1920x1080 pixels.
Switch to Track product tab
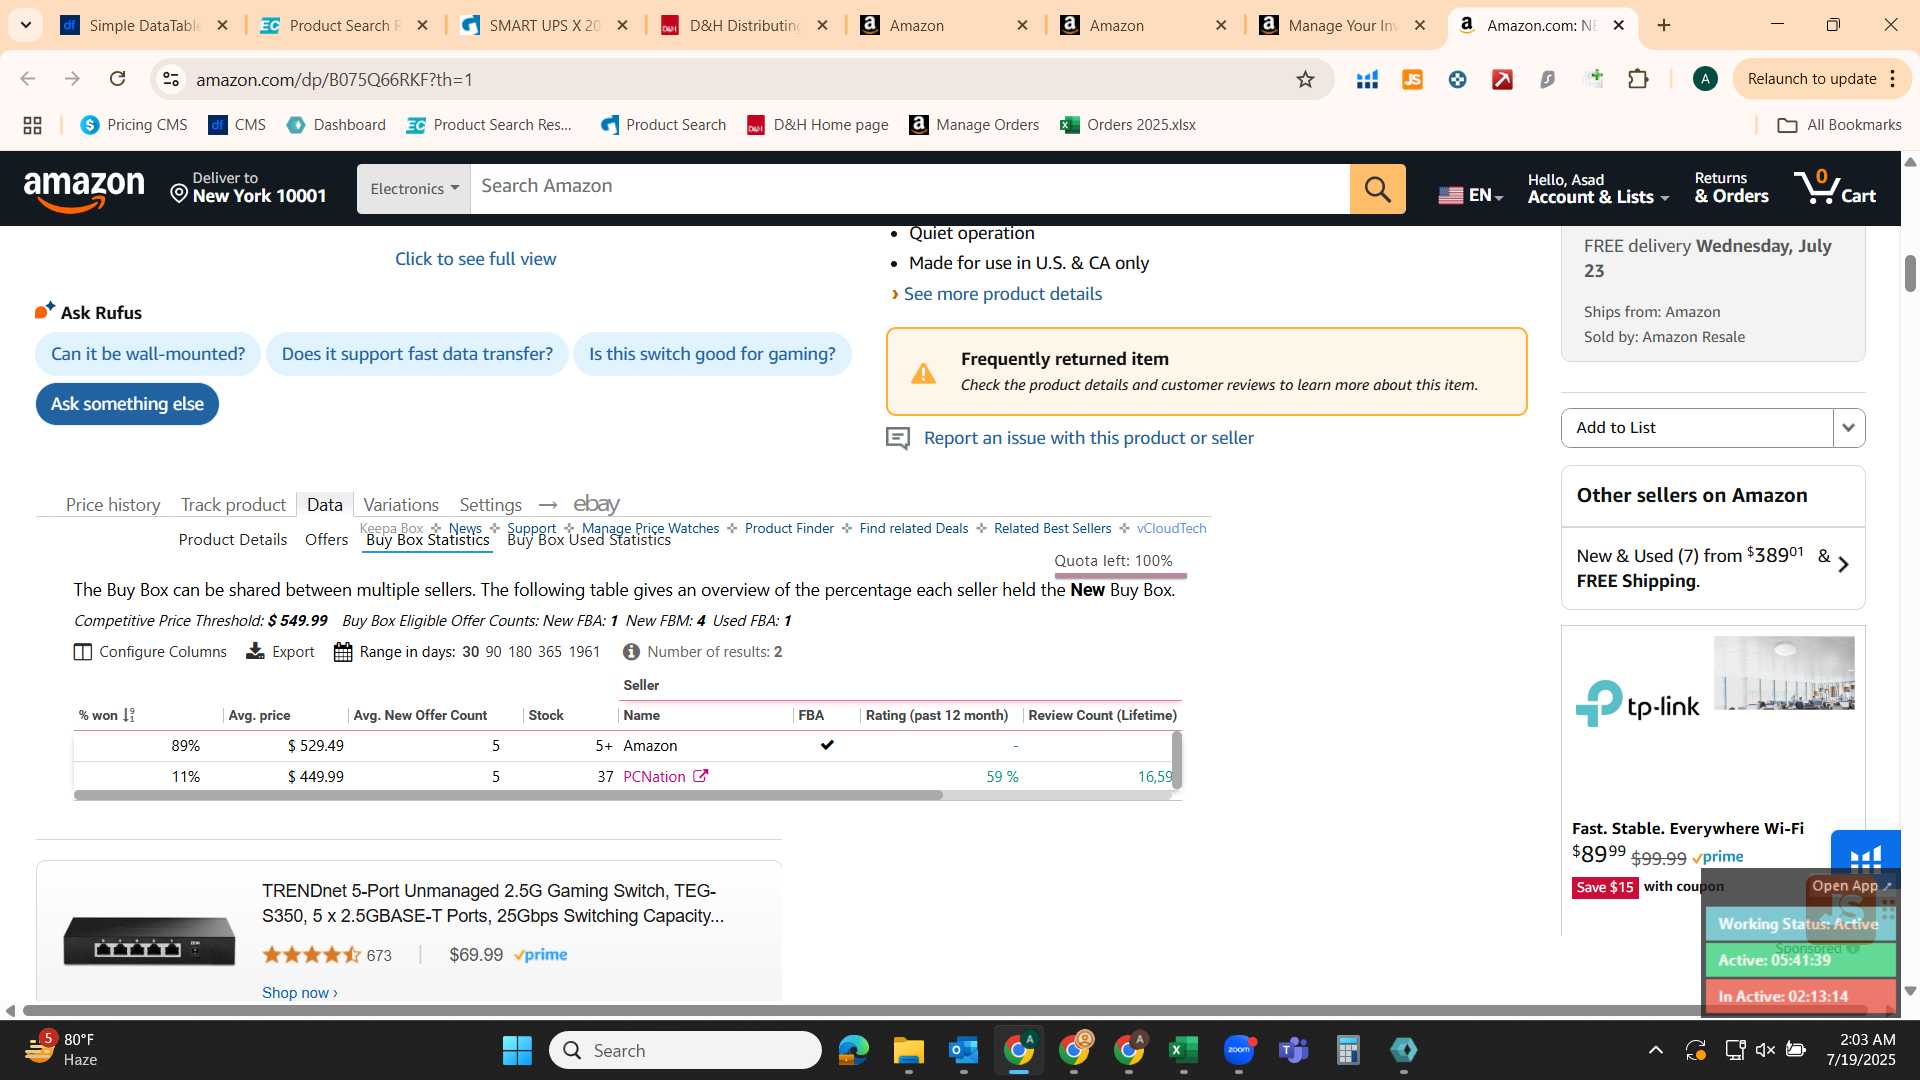pyautogui.click(x=233, y=505)
